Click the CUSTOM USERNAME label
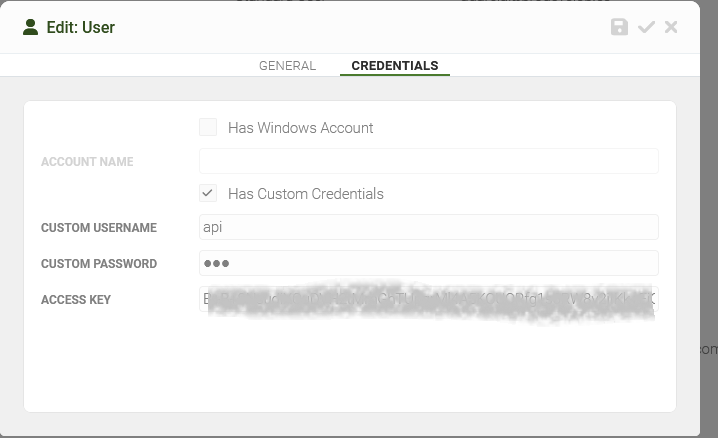The height and width of the screenshot is (438, 718). (x=99, y=227)
